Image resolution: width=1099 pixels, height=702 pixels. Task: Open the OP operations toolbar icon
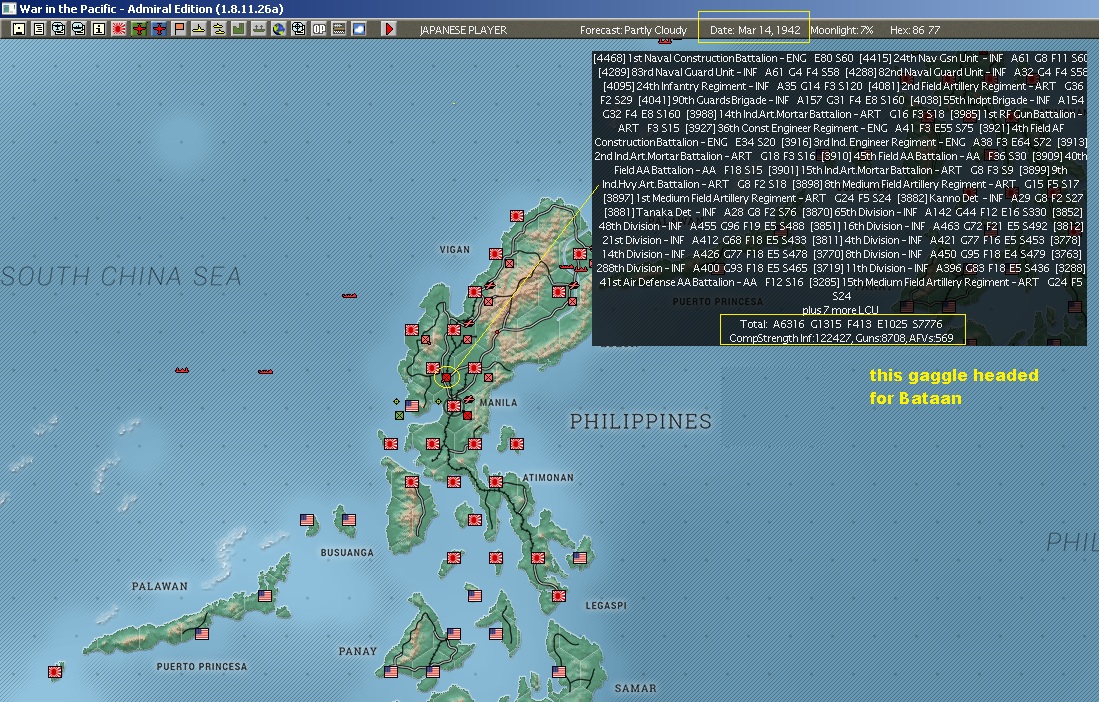tap(319, 29)
